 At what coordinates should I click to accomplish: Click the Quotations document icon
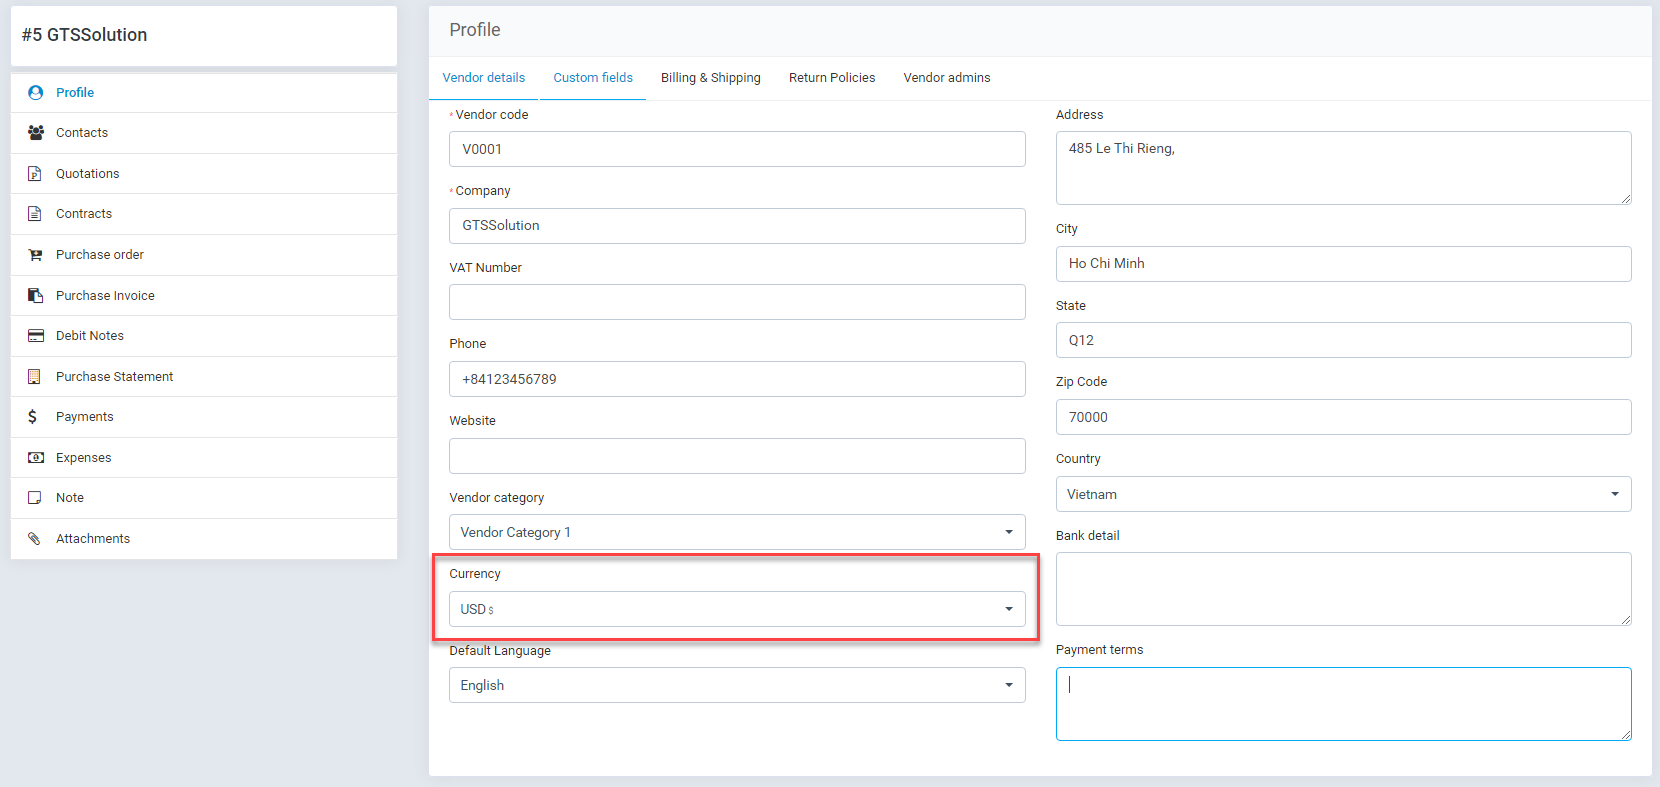[x=35, y=173]
